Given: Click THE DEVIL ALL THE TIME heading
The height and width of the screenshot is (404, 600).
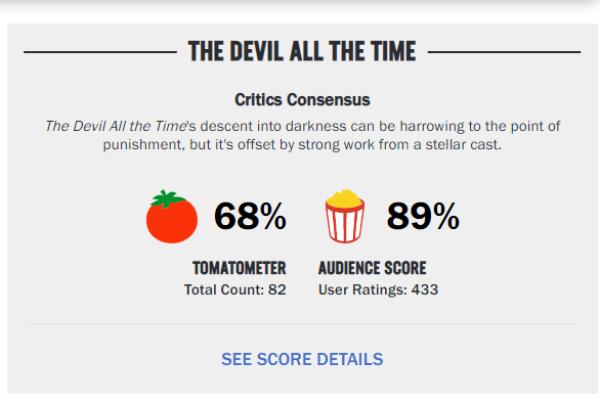Looking at the screenshot, I should pos(302,51).
